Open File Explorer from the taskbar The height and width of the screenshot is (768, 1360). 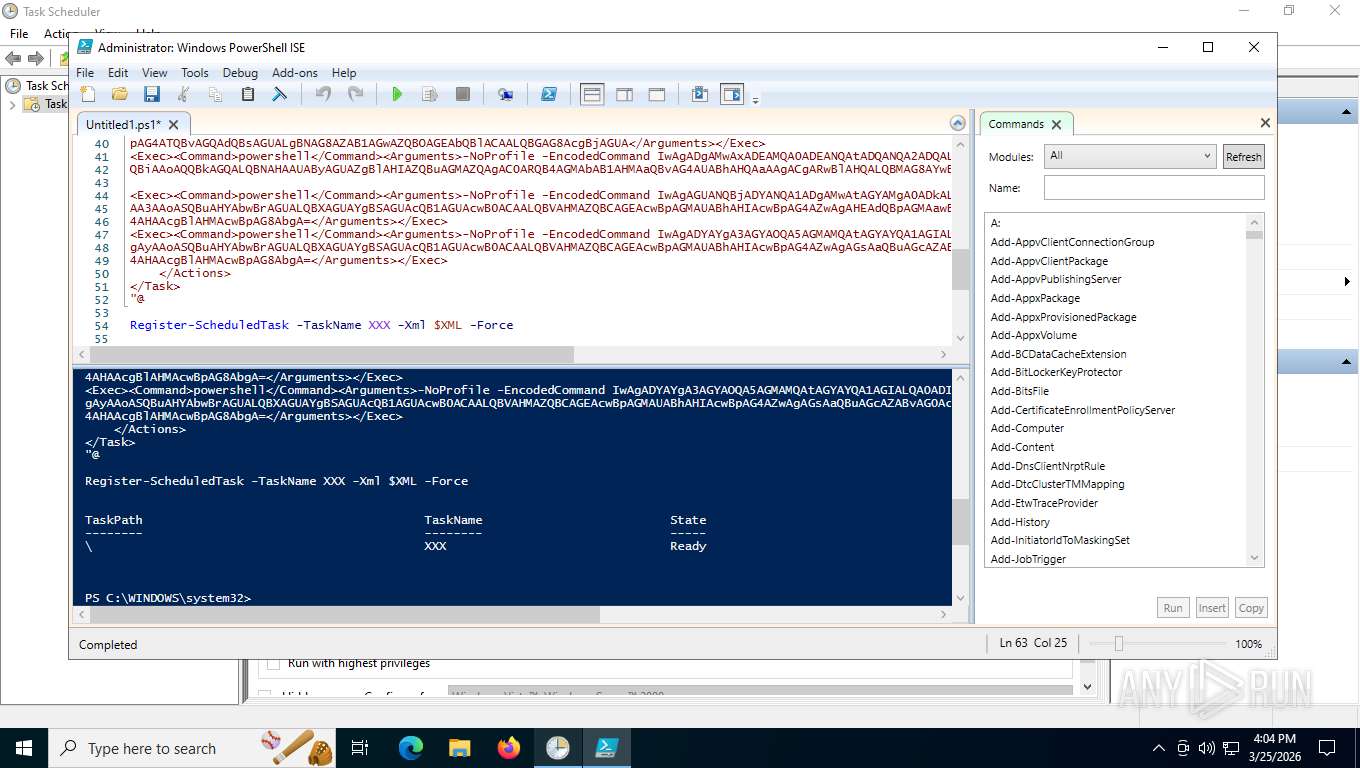[x=460, y=748]
